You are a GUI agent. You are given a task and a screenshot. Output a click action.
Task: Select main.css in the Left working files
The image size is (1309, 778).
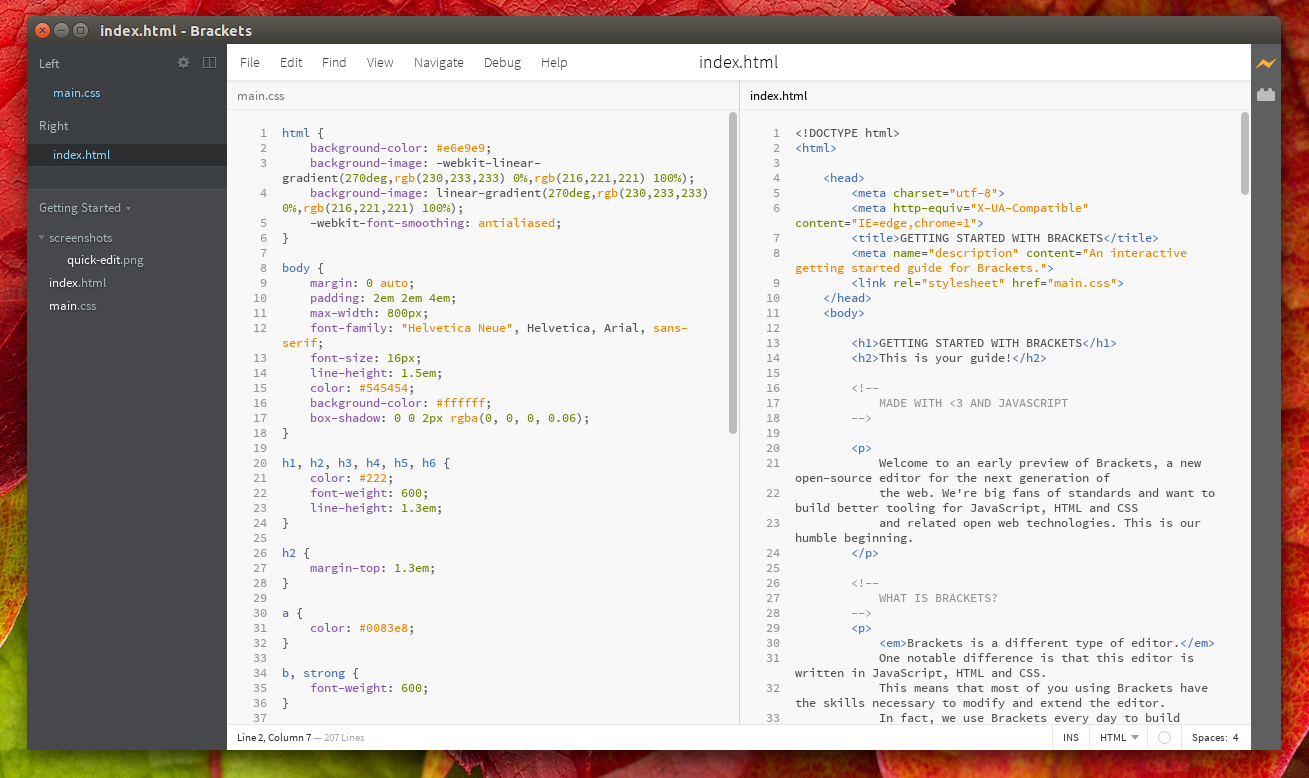click(77, 93)
